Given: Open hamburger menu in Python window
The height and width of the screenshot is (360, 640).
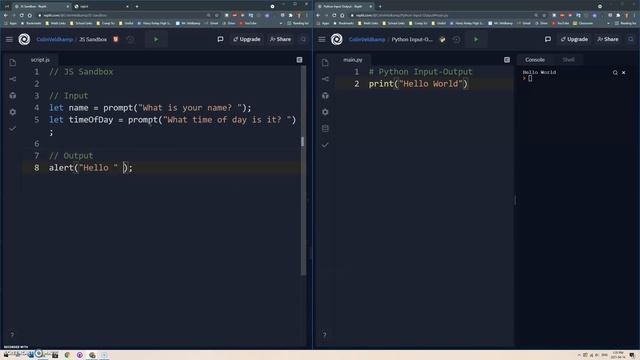Looking at the screenshot, I should [x=322, y=40].
